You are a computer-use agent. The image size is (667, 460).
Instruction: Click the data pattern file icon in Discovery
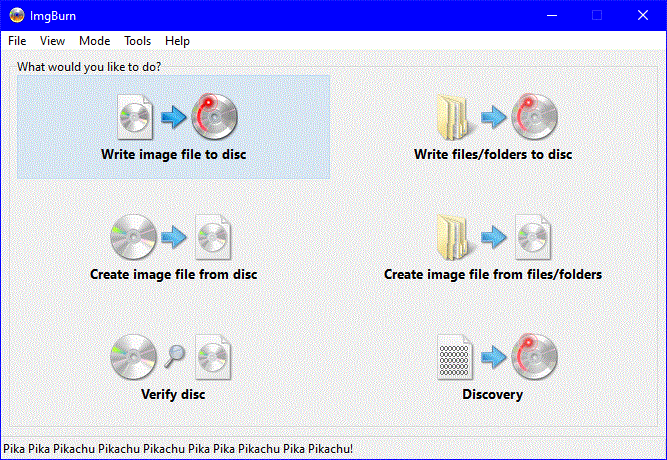click(455, 357)
